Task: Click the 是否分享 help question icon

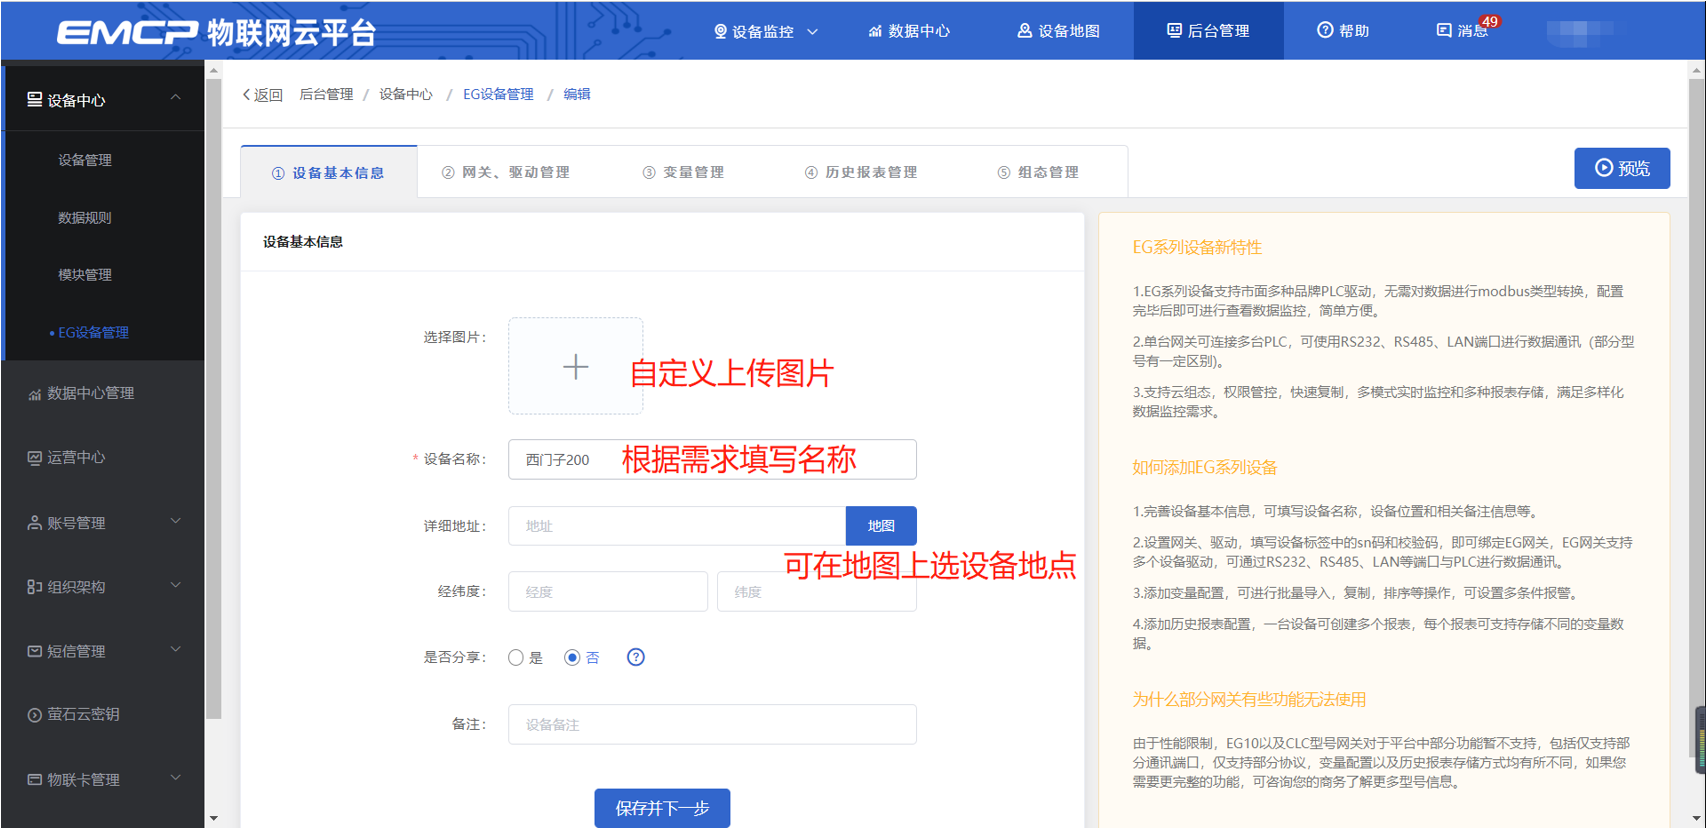Action: pos(636,657)
